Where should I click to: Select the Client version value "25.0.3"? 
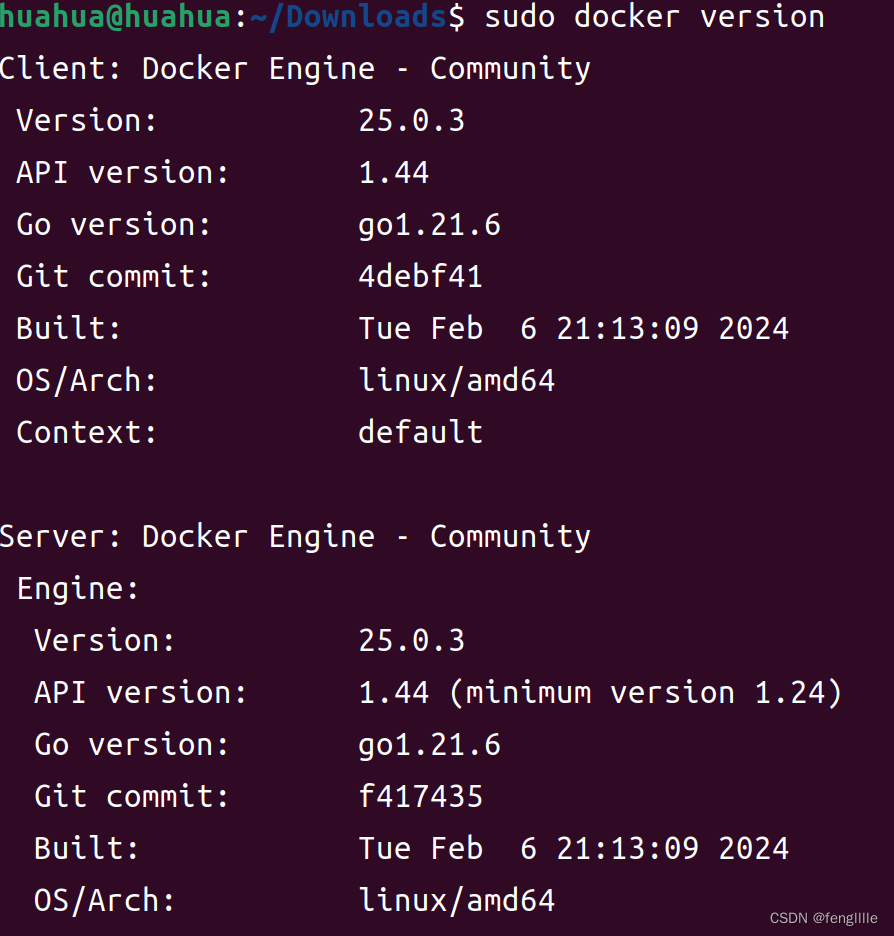412,121
